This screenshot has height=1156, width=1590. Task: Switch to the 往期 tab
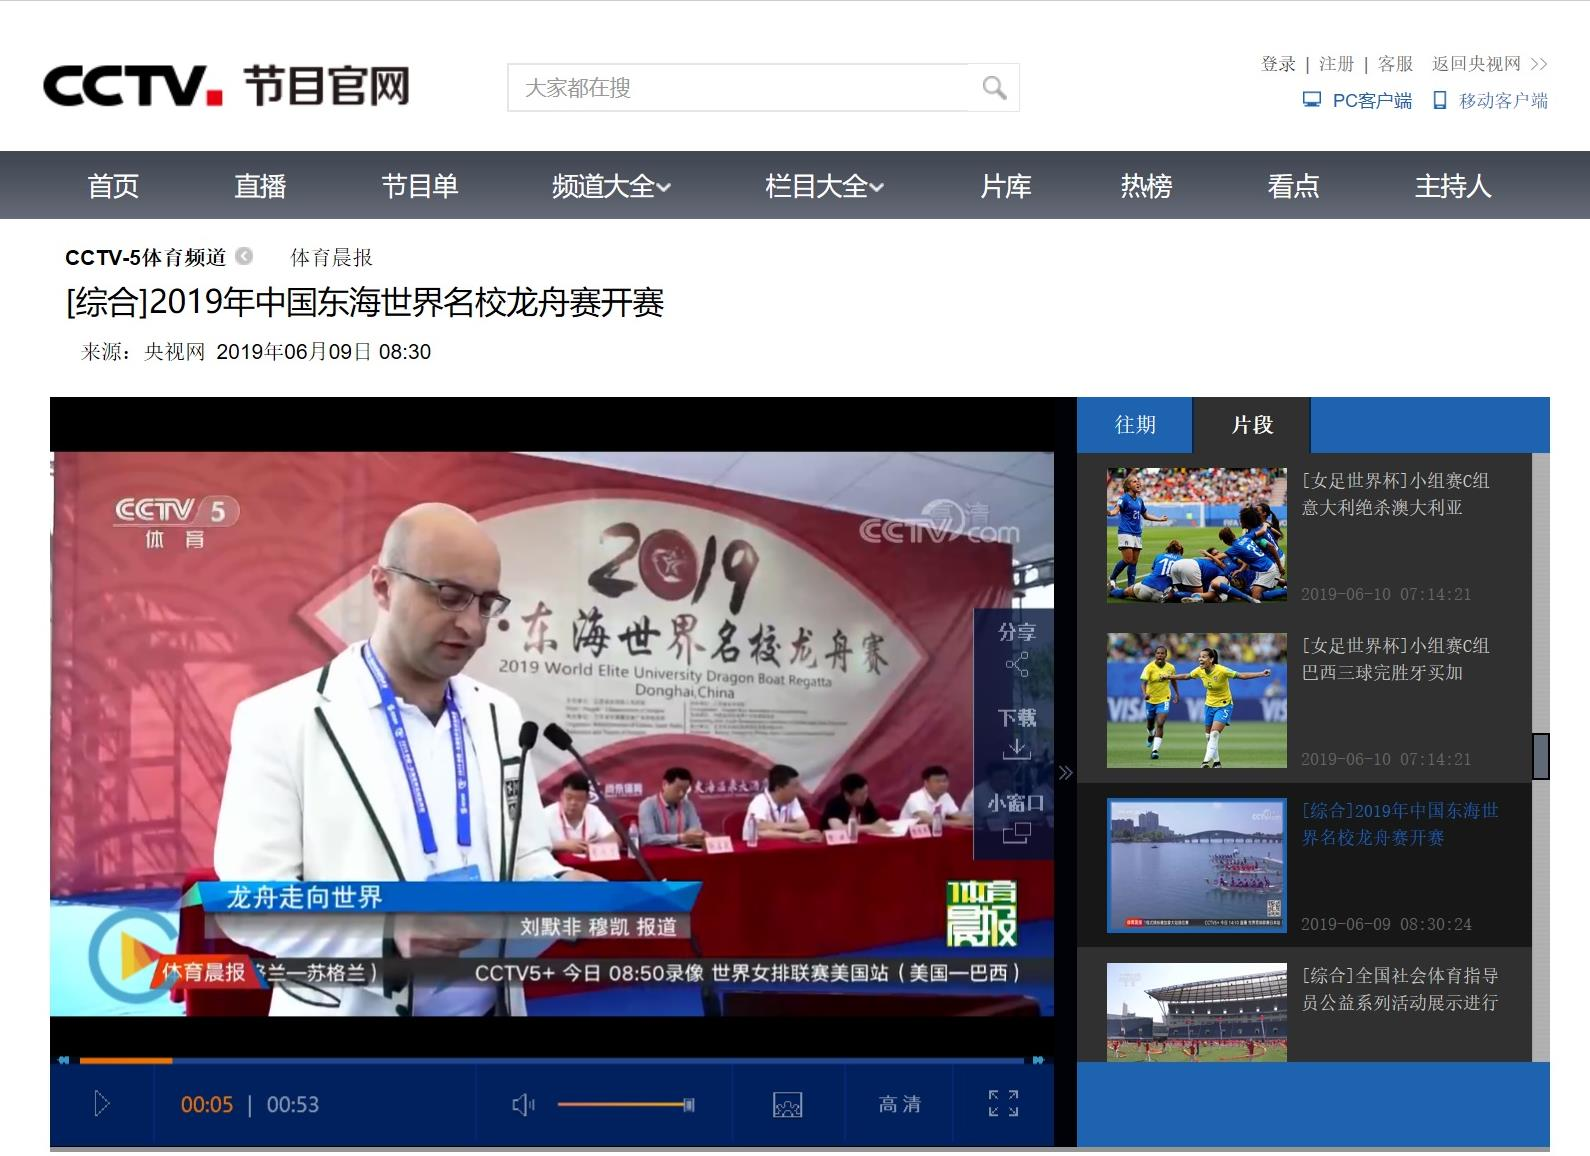tap(1135, 425)
